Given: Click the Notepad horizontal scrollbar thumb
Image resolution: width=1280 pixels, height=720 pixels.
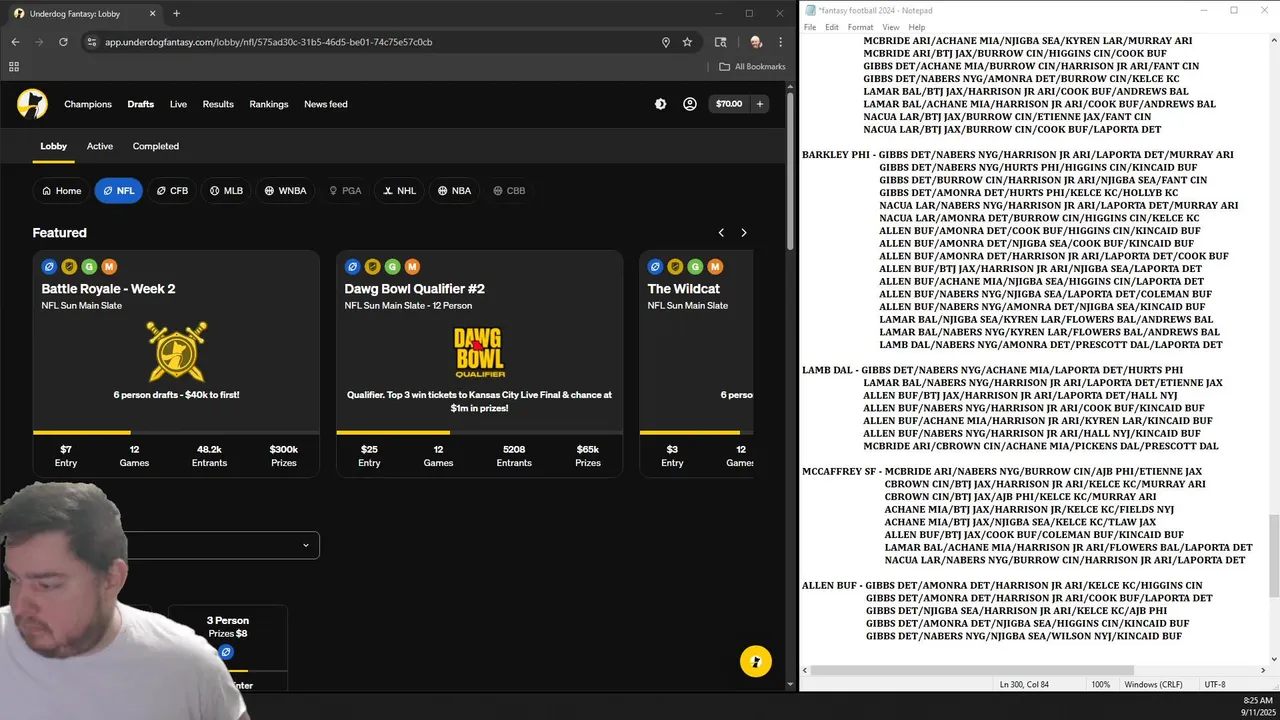Looking at the screenshot, I should [972, 670].
